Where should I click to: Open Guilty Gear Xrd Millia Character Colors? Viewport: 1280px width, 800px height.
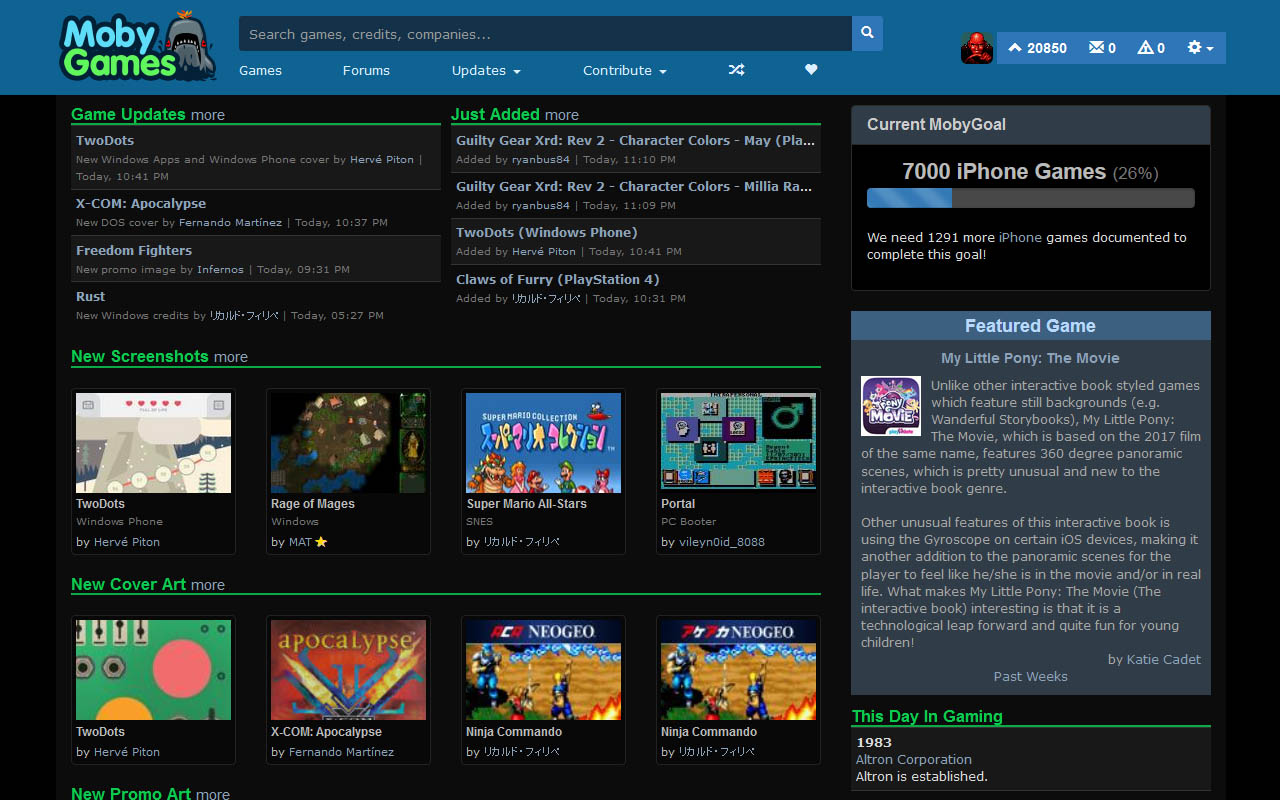pyautogui.click(x=636, y=186)
